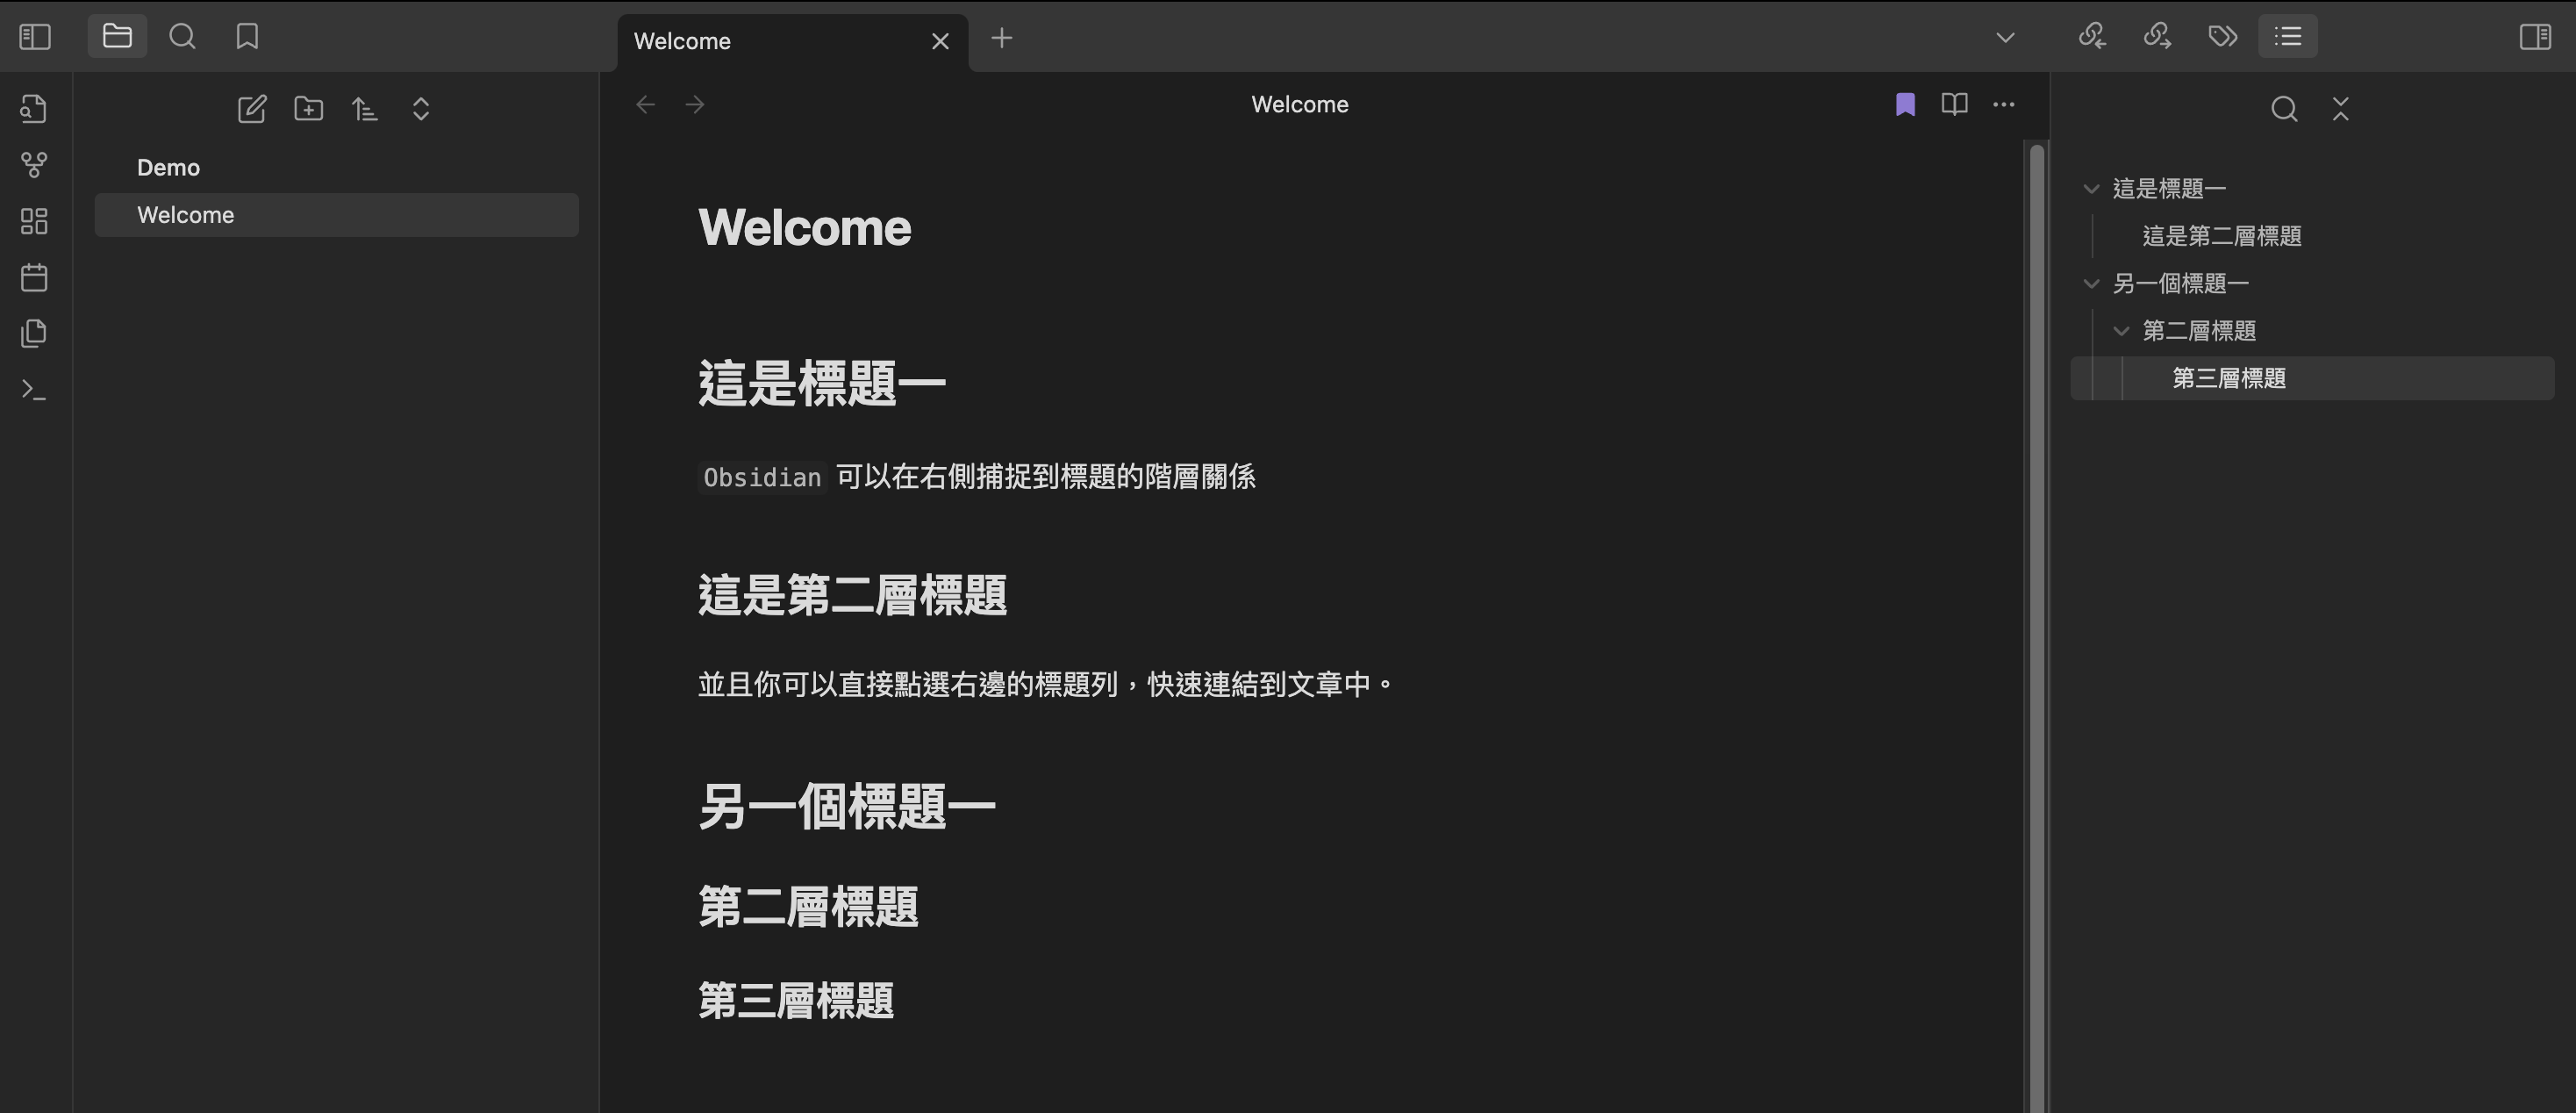Image resolution: width=2576 pixels, height=1113 pixels.
Task: Expand or collapse all folders icon
Action: 421,108
